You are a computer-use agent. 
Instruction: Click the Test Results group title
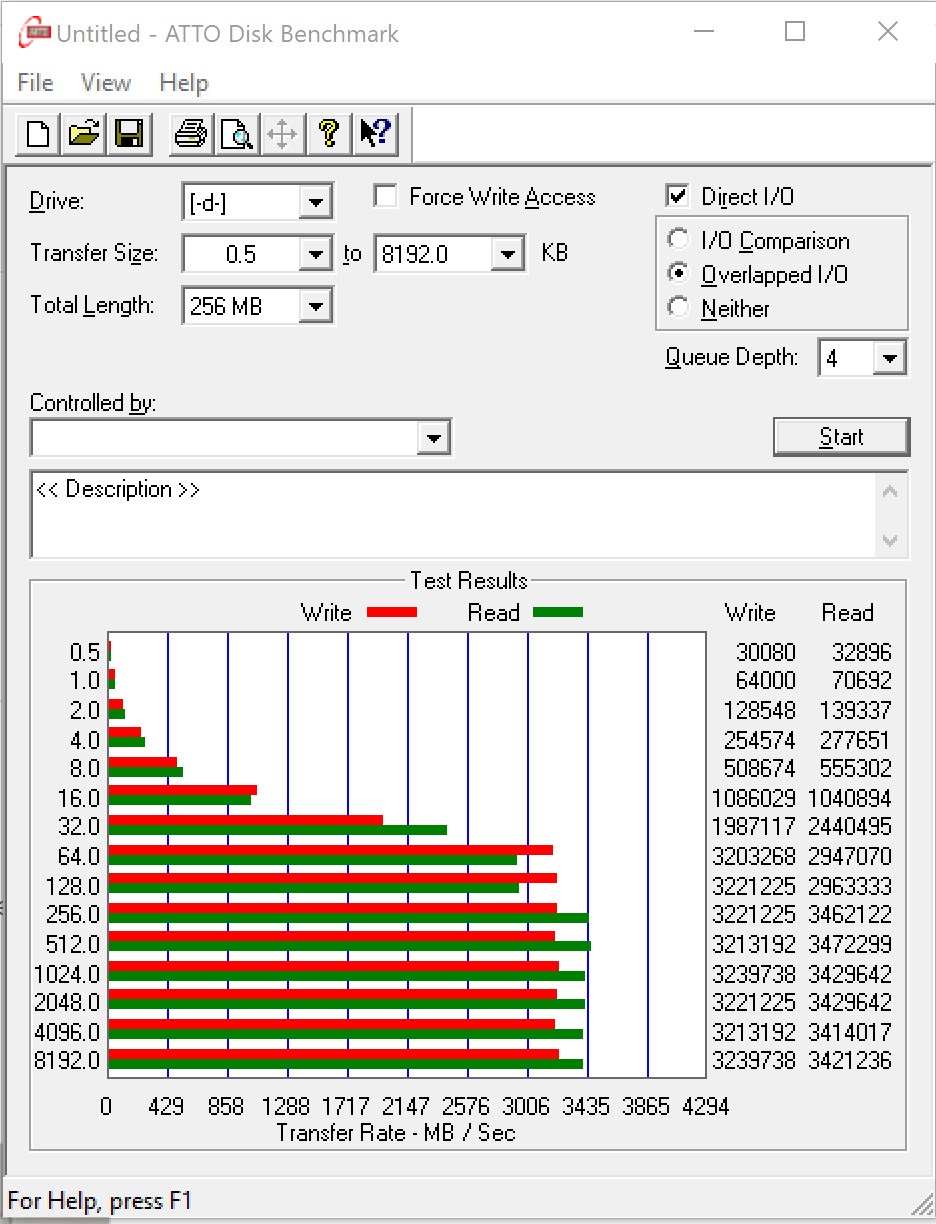coord(469,581)
